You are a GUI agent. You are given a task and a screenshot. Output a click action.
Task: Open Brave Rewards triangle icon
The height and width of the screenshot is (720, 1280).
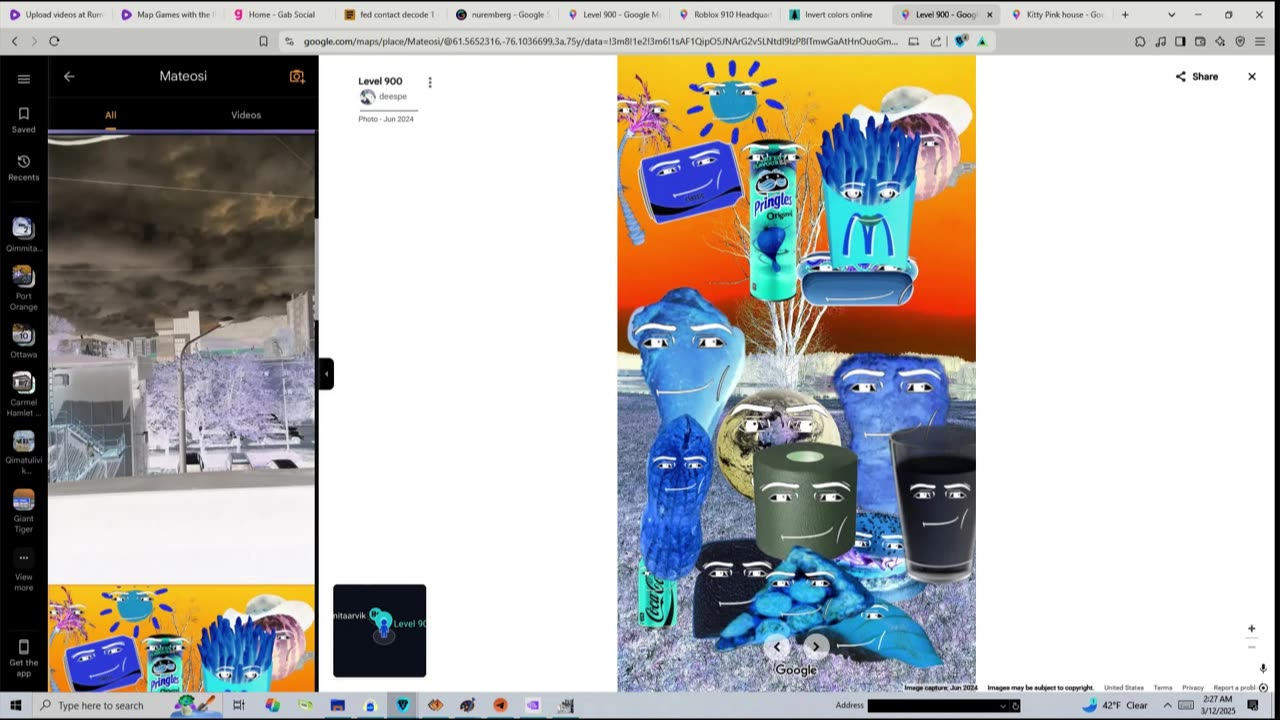(982, 41)
